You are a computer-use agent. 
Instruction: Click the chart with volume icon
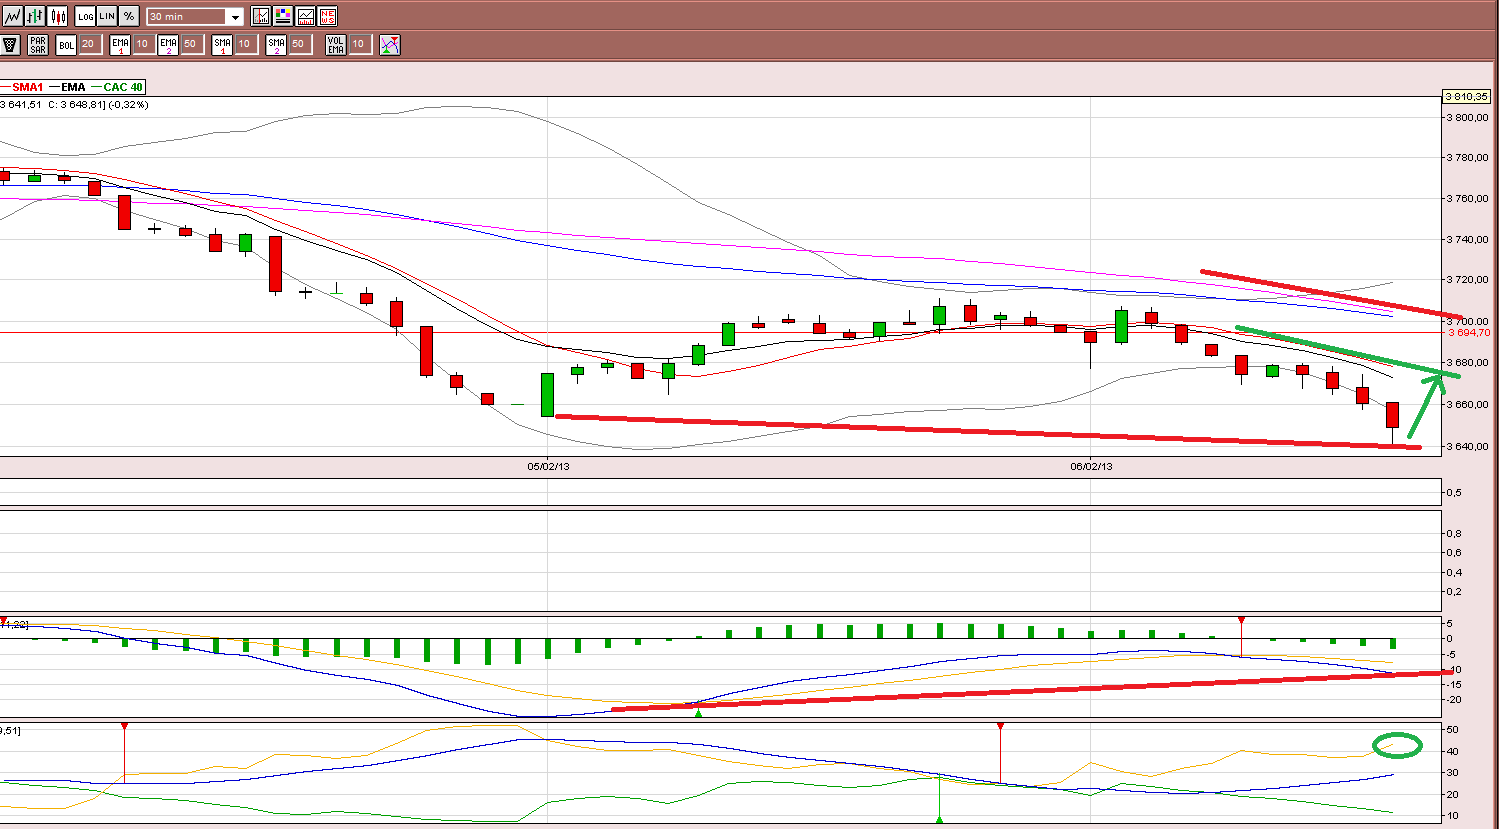click(x=304, y=16)
